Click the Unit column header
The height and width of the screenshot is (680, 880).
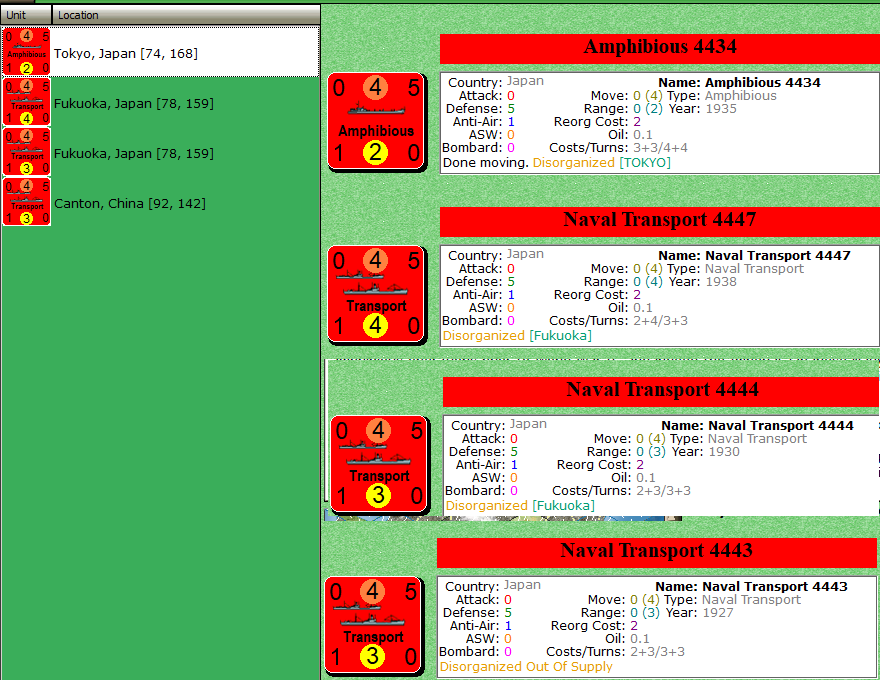click(x=26, y=15)
